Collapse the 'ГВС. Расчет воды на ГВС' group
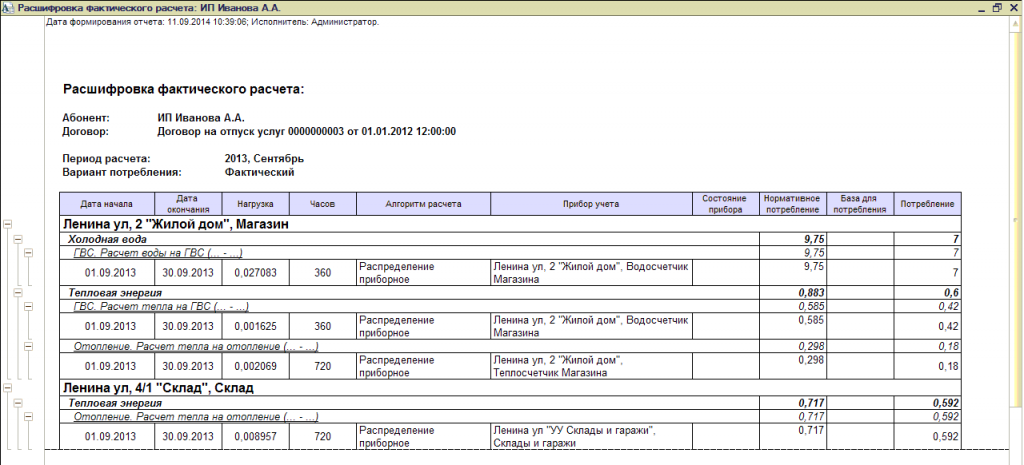 point(28,253)
